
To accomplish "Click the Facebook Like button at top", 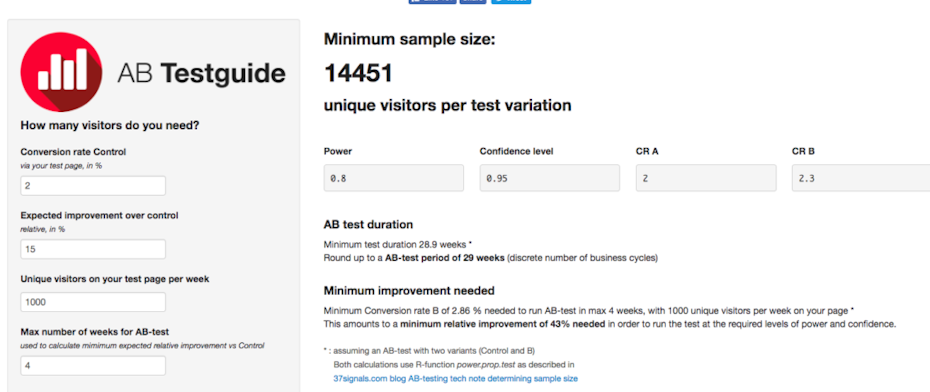I will point(432,1).
